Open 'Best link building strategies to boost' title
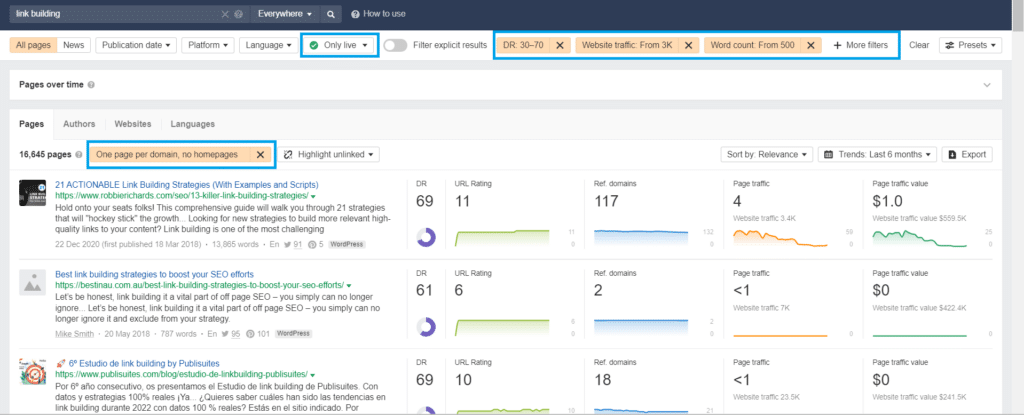This screenshot has height=415, width=1024. click(155, 274)
